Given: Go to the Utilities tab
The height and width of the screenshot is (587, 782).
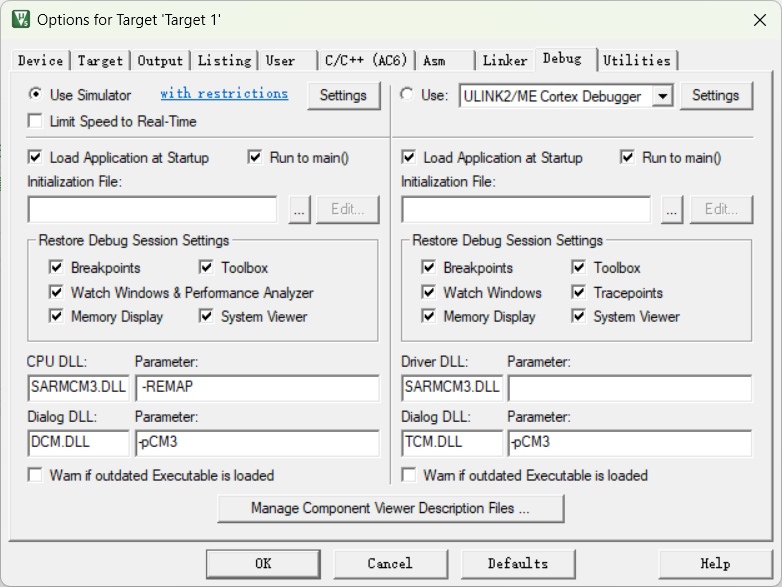Looking at the screenshot, I should [x=637, y=61].
